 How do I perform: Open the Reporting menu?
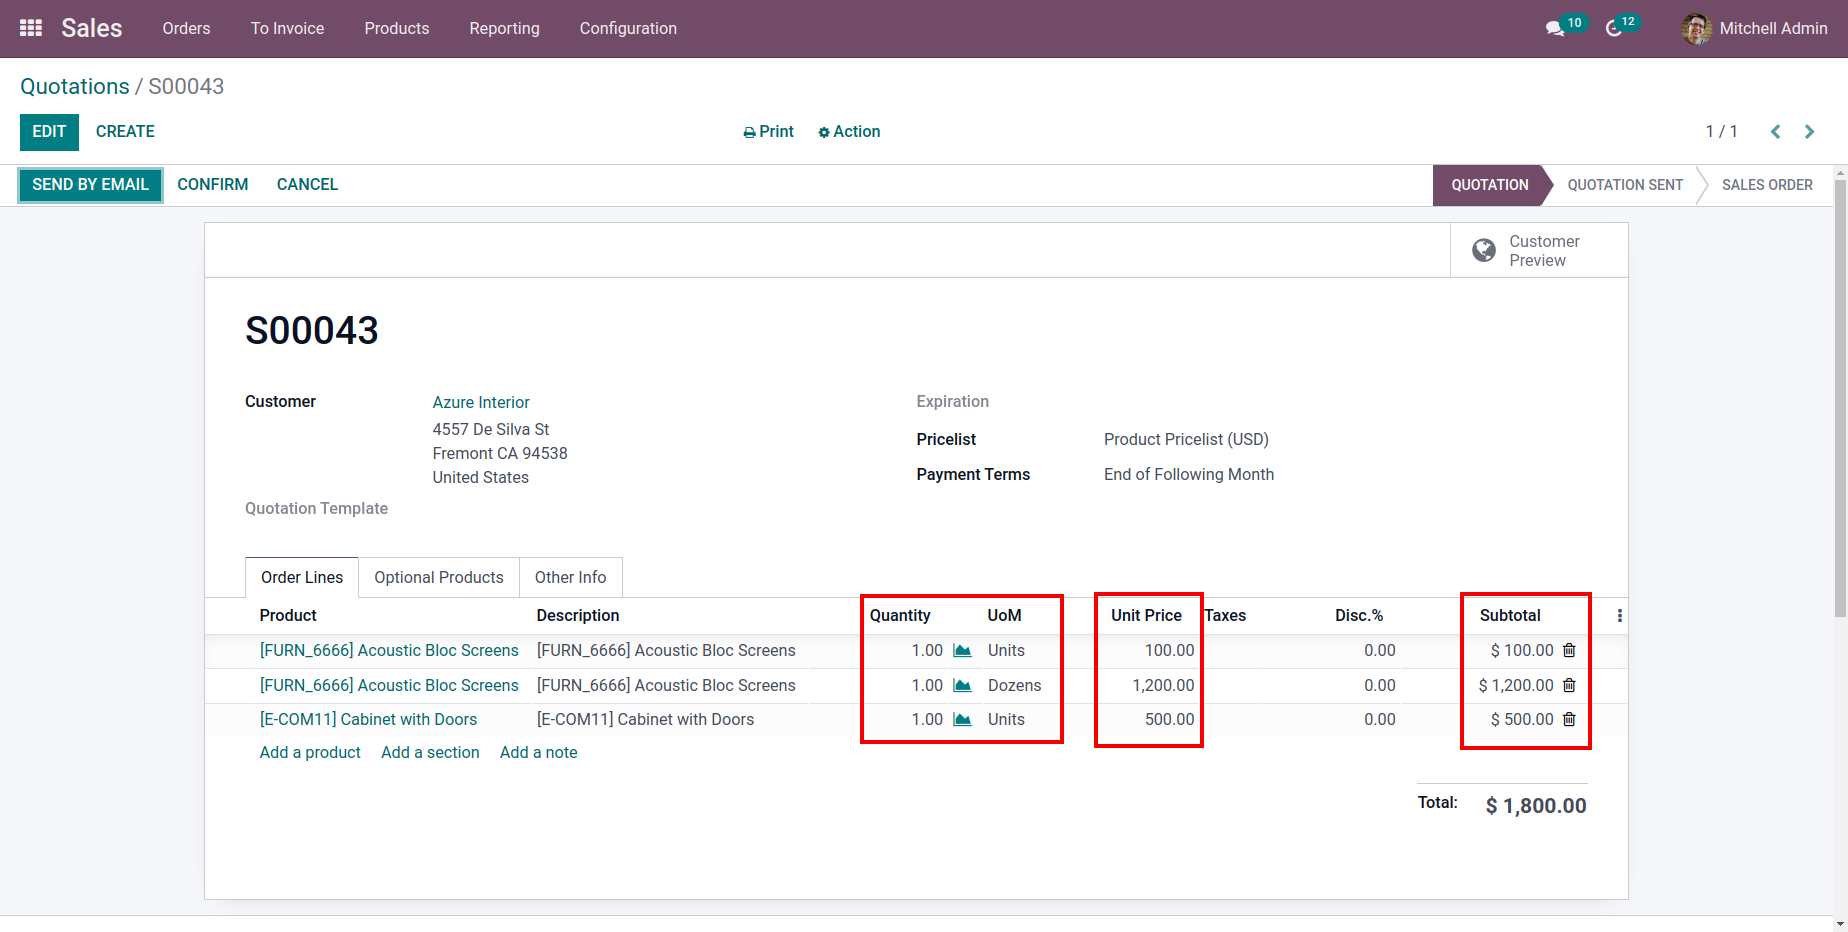point(504,29)
